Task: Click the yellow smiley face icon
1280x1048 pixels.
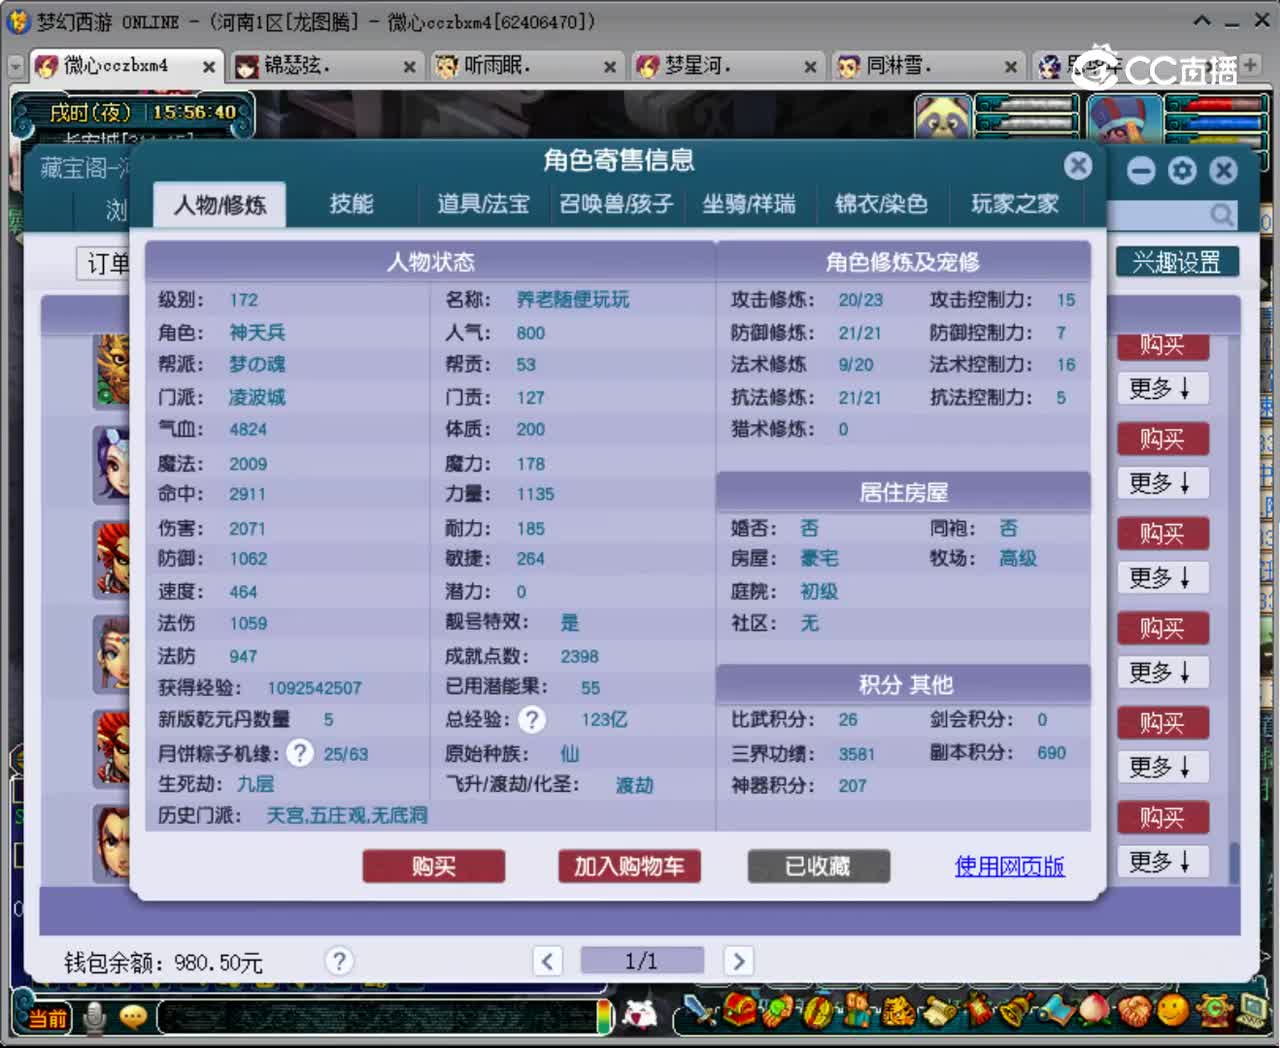Action: click(1173, 1012)
